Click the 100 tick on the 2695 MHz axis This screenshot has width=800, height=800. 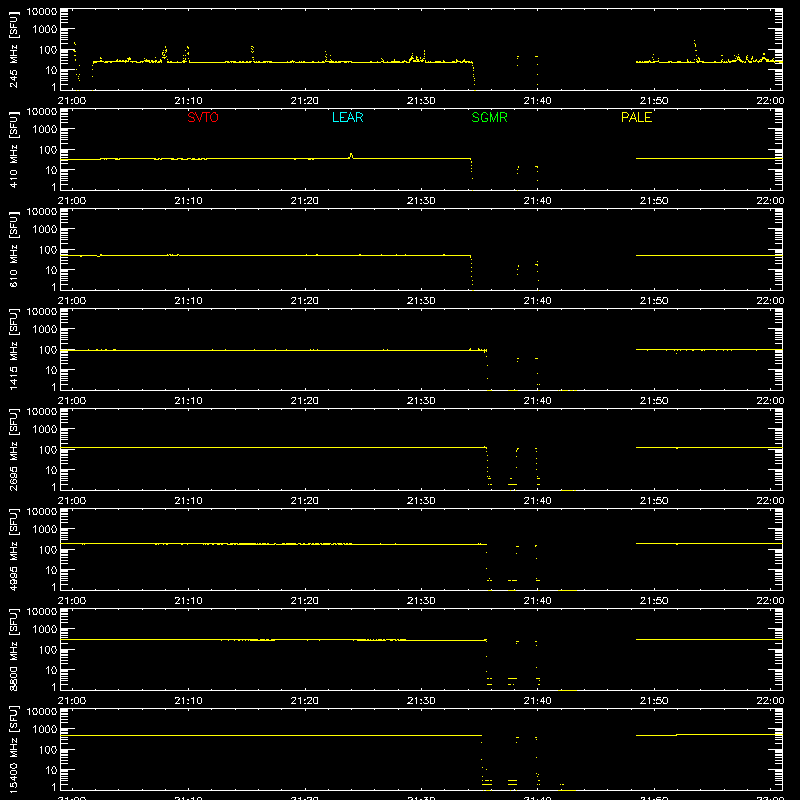48,450
